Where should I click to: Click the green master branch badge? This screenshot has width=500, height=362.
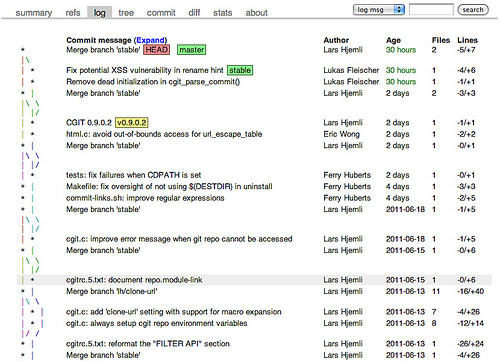click(x=191, y=50)
